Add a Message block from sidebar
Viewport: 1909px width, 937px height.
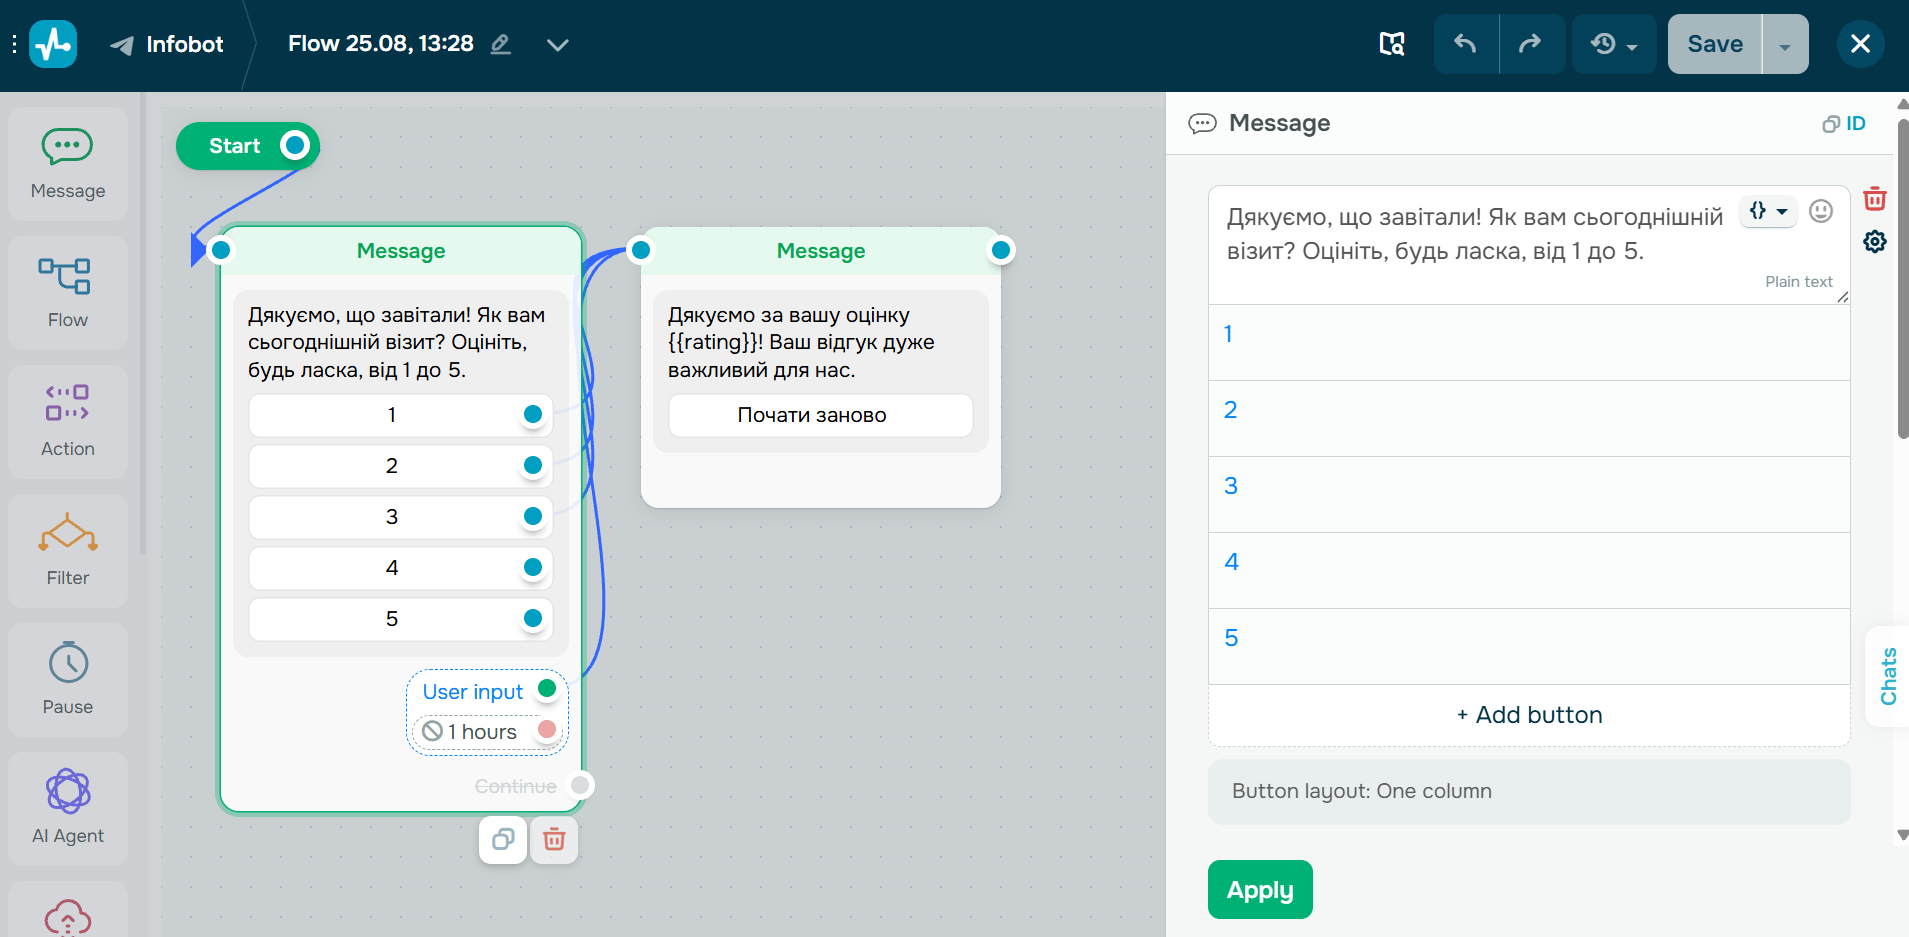[x=68, y=164]
